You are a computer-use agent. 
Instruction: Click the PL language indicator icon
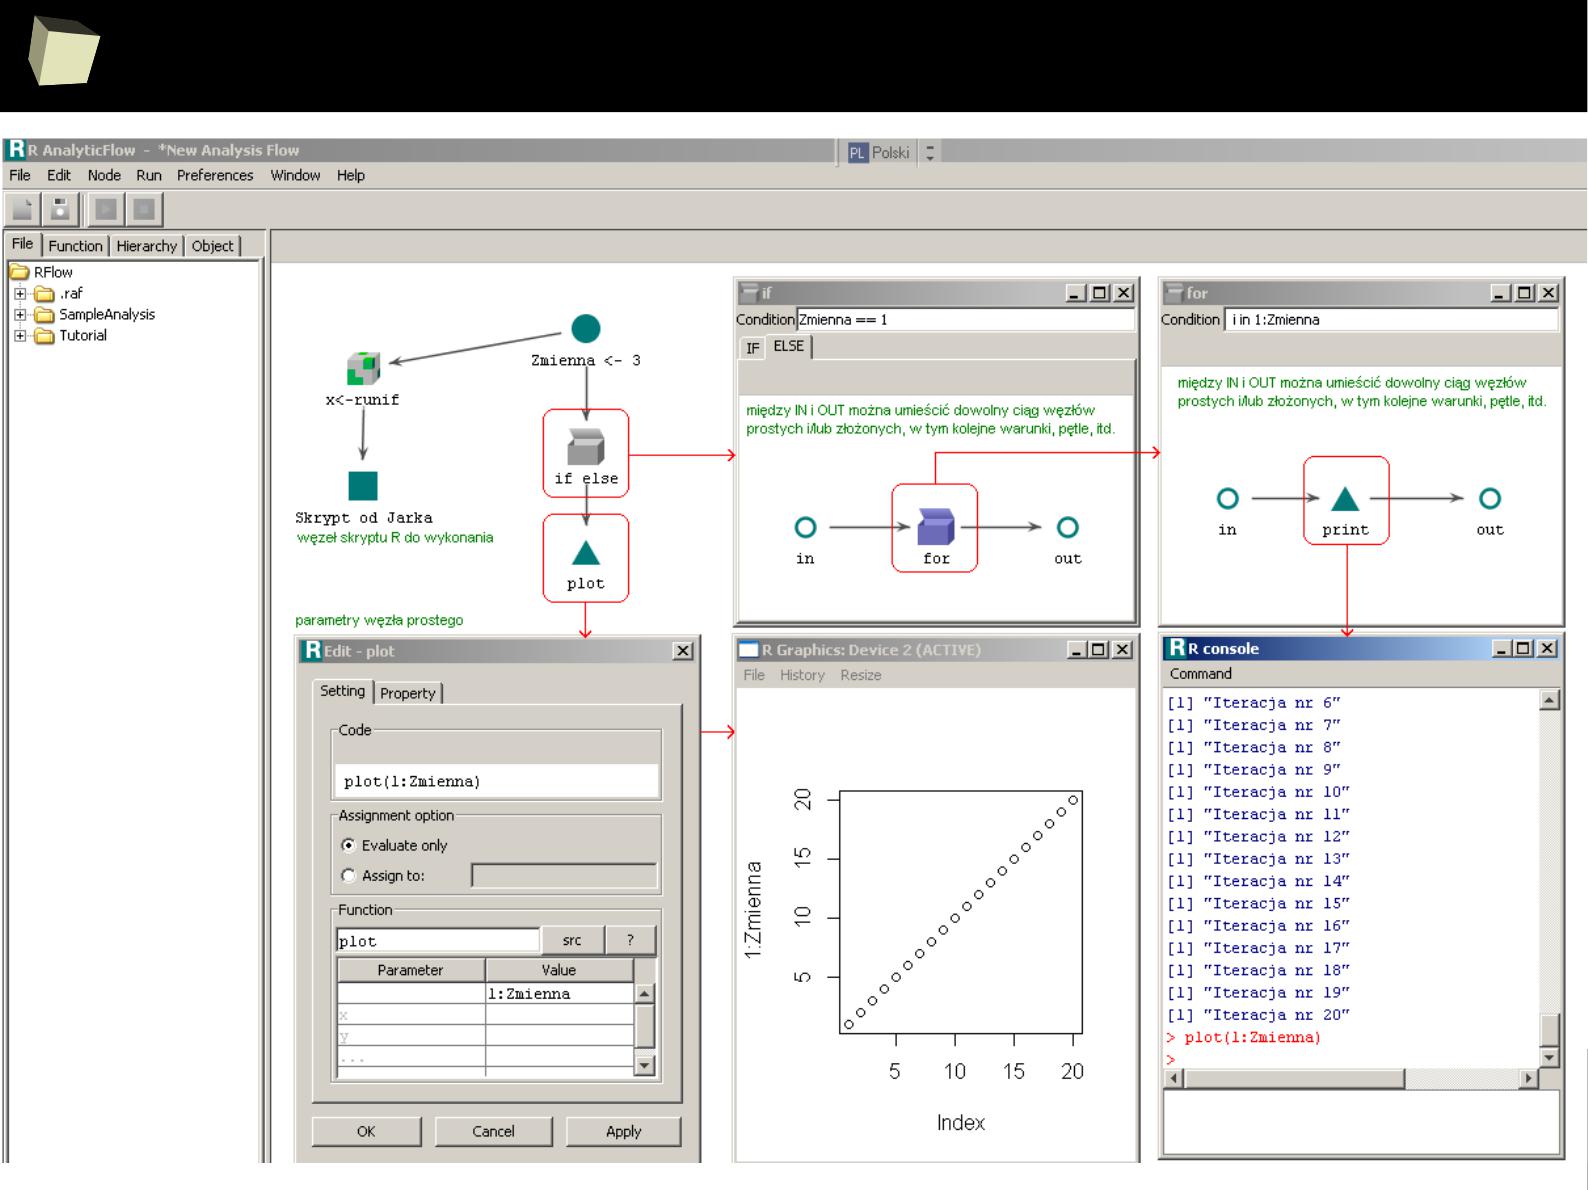click(x=857, y=153)
